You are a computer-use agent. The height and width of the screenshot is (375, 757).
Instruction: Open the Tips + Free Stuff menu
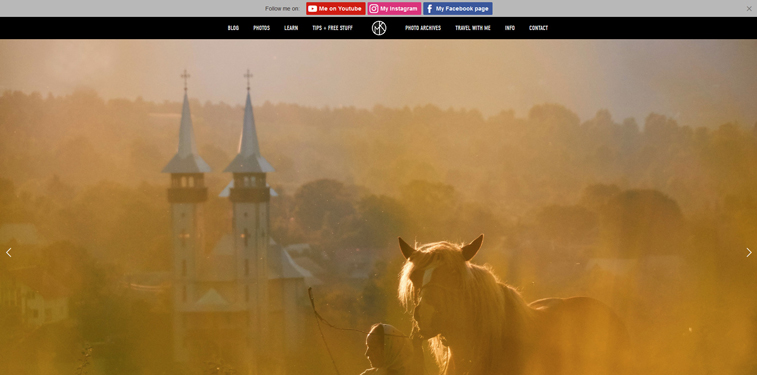[332, 28]
